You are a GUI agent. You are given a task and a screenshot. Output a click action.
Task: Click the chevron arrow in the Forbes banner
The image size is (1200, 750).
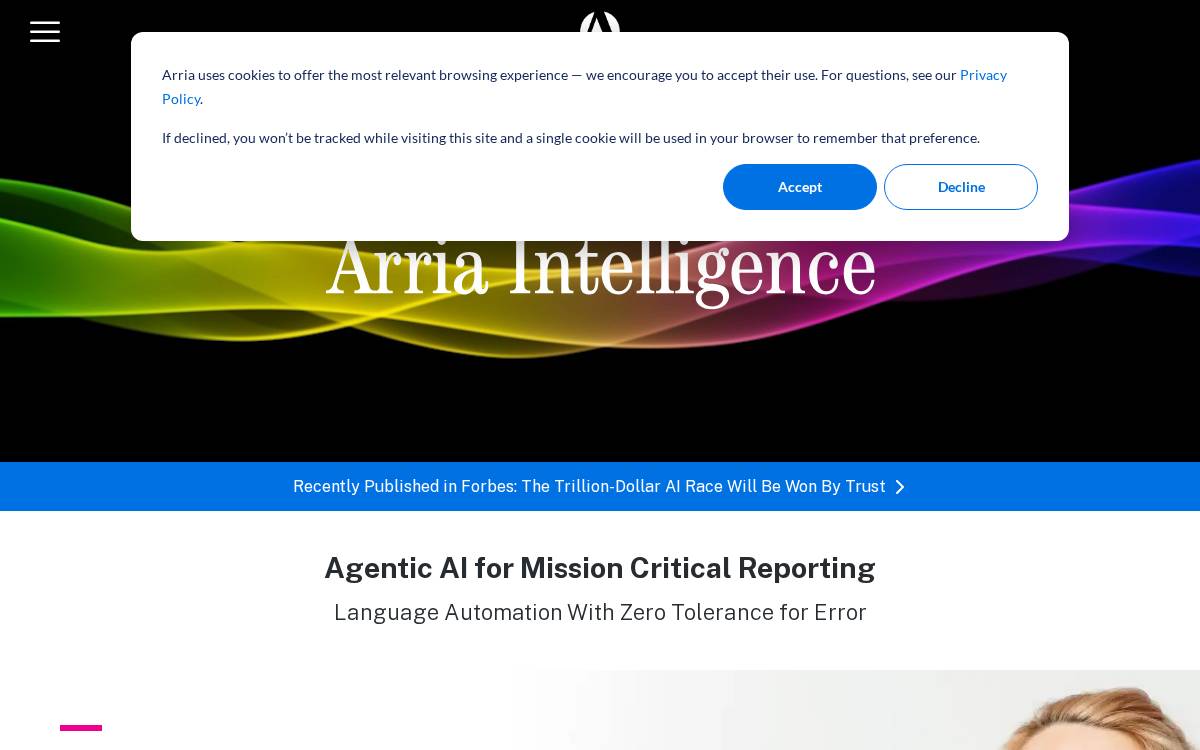click(899, 487)
